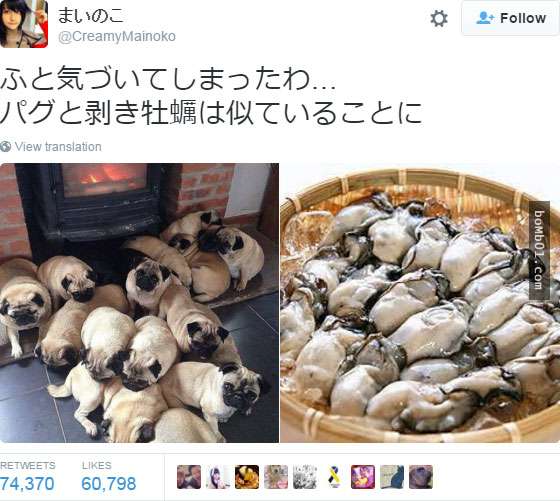Click the first liker avatar thumbnail
Viewport: 560px width, 501px height.
[x=189, y=477]
